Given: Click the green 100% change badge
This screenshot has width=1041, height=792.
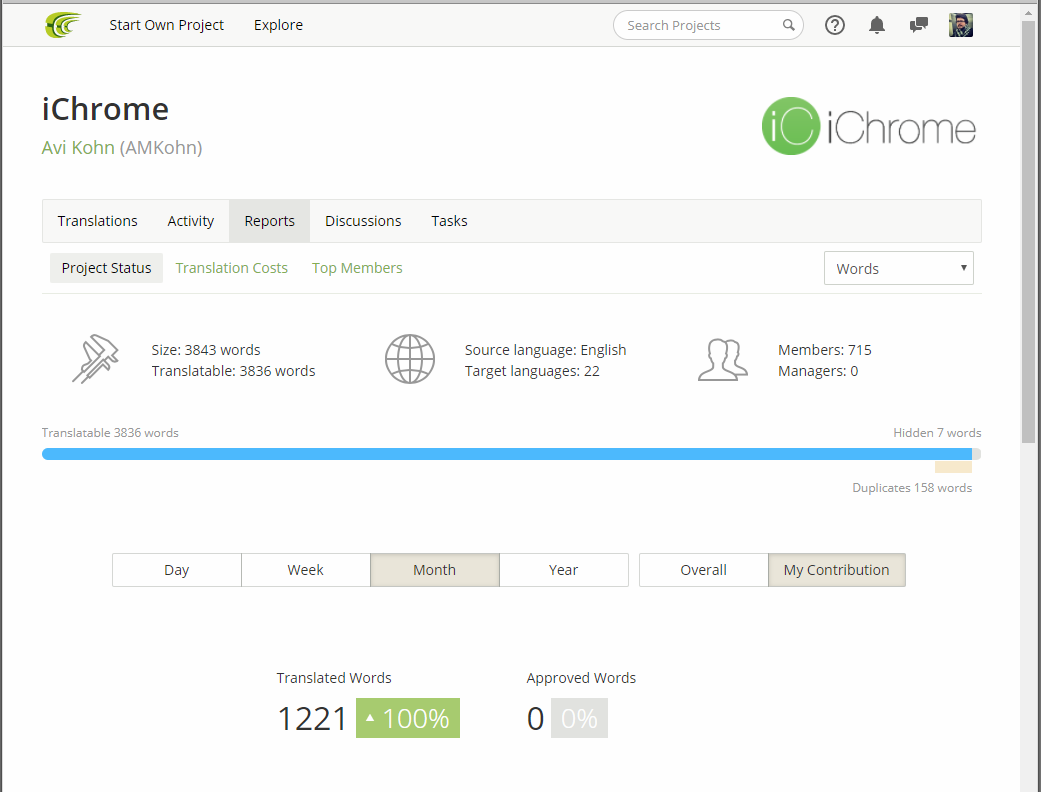Looking at the screenshot, I should point(408,718).
